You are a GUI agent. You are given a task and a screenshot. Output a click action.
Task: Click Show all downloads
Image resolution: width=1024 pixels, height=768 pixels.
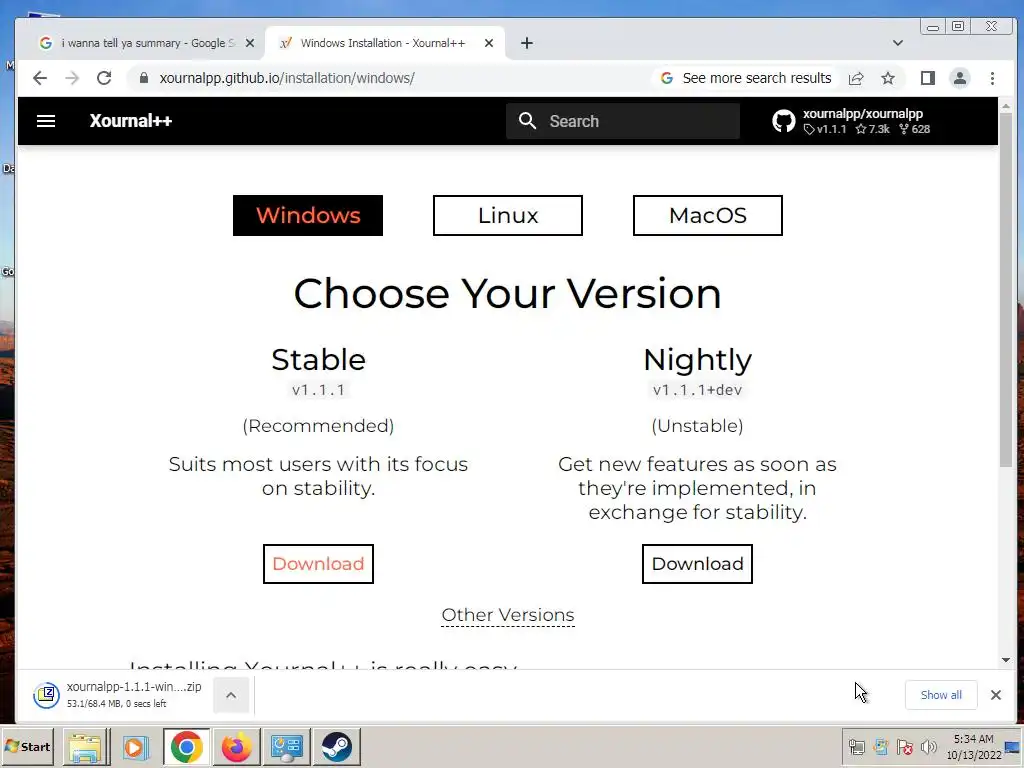point(941,695)
